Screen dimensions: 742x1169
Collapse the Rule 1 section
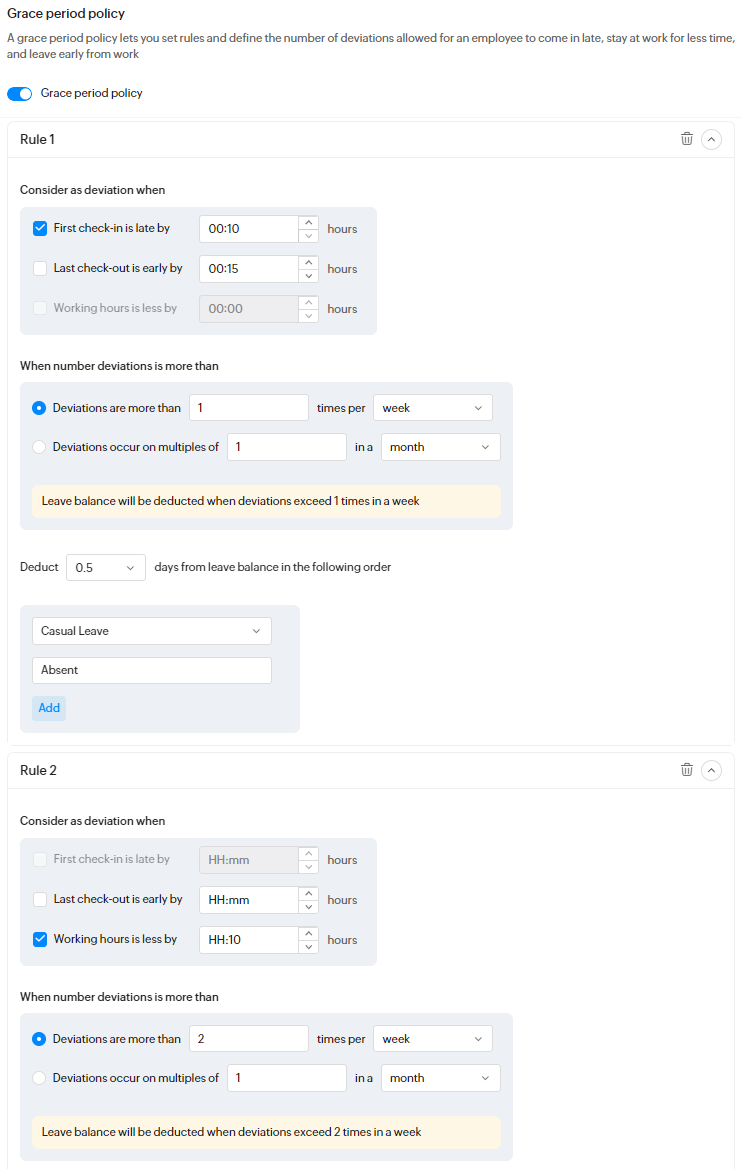(711, 139)
